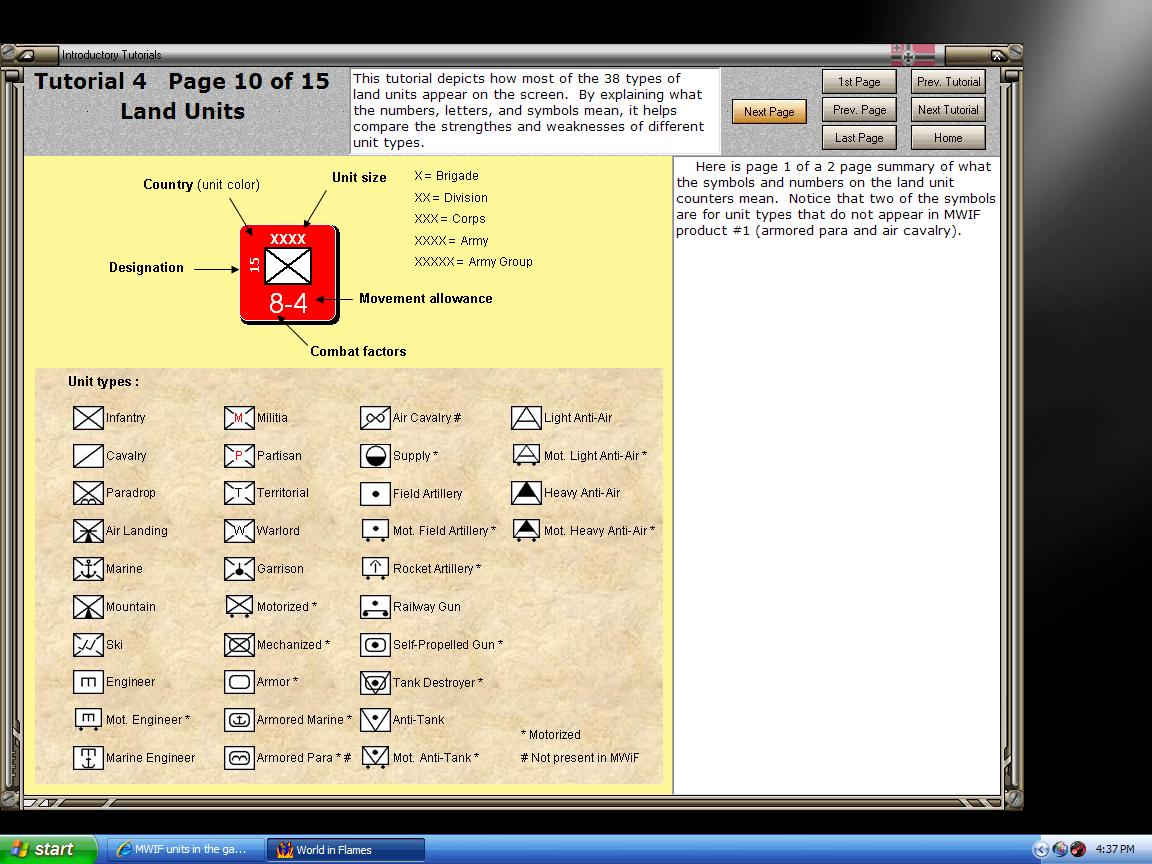1152x864 pixels.
Task: Open the Last Page of tutorial
Action: click(x=859, y=137)
